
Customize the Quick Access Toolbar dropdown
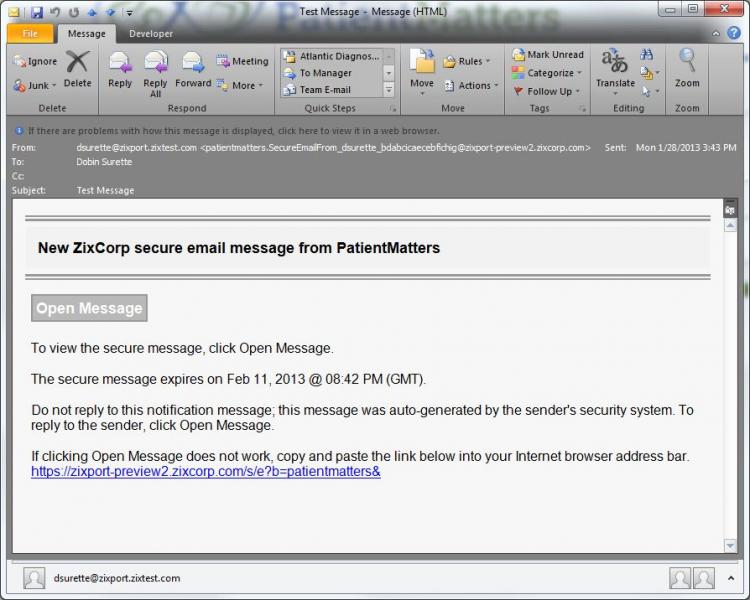click(130, 13)
